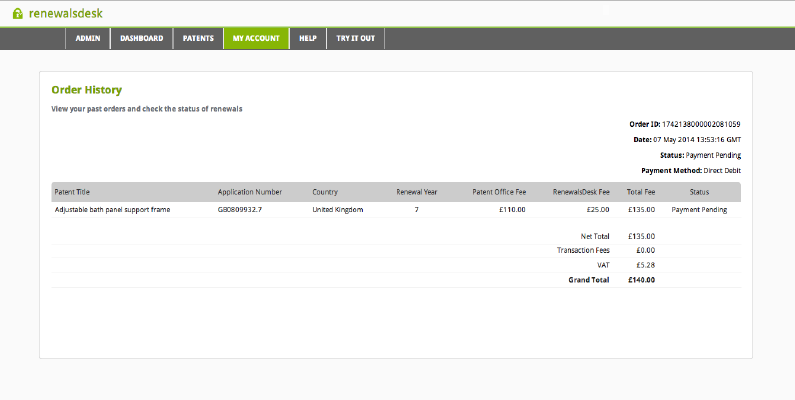Click the £135.00 total fee in patent row

641,209
